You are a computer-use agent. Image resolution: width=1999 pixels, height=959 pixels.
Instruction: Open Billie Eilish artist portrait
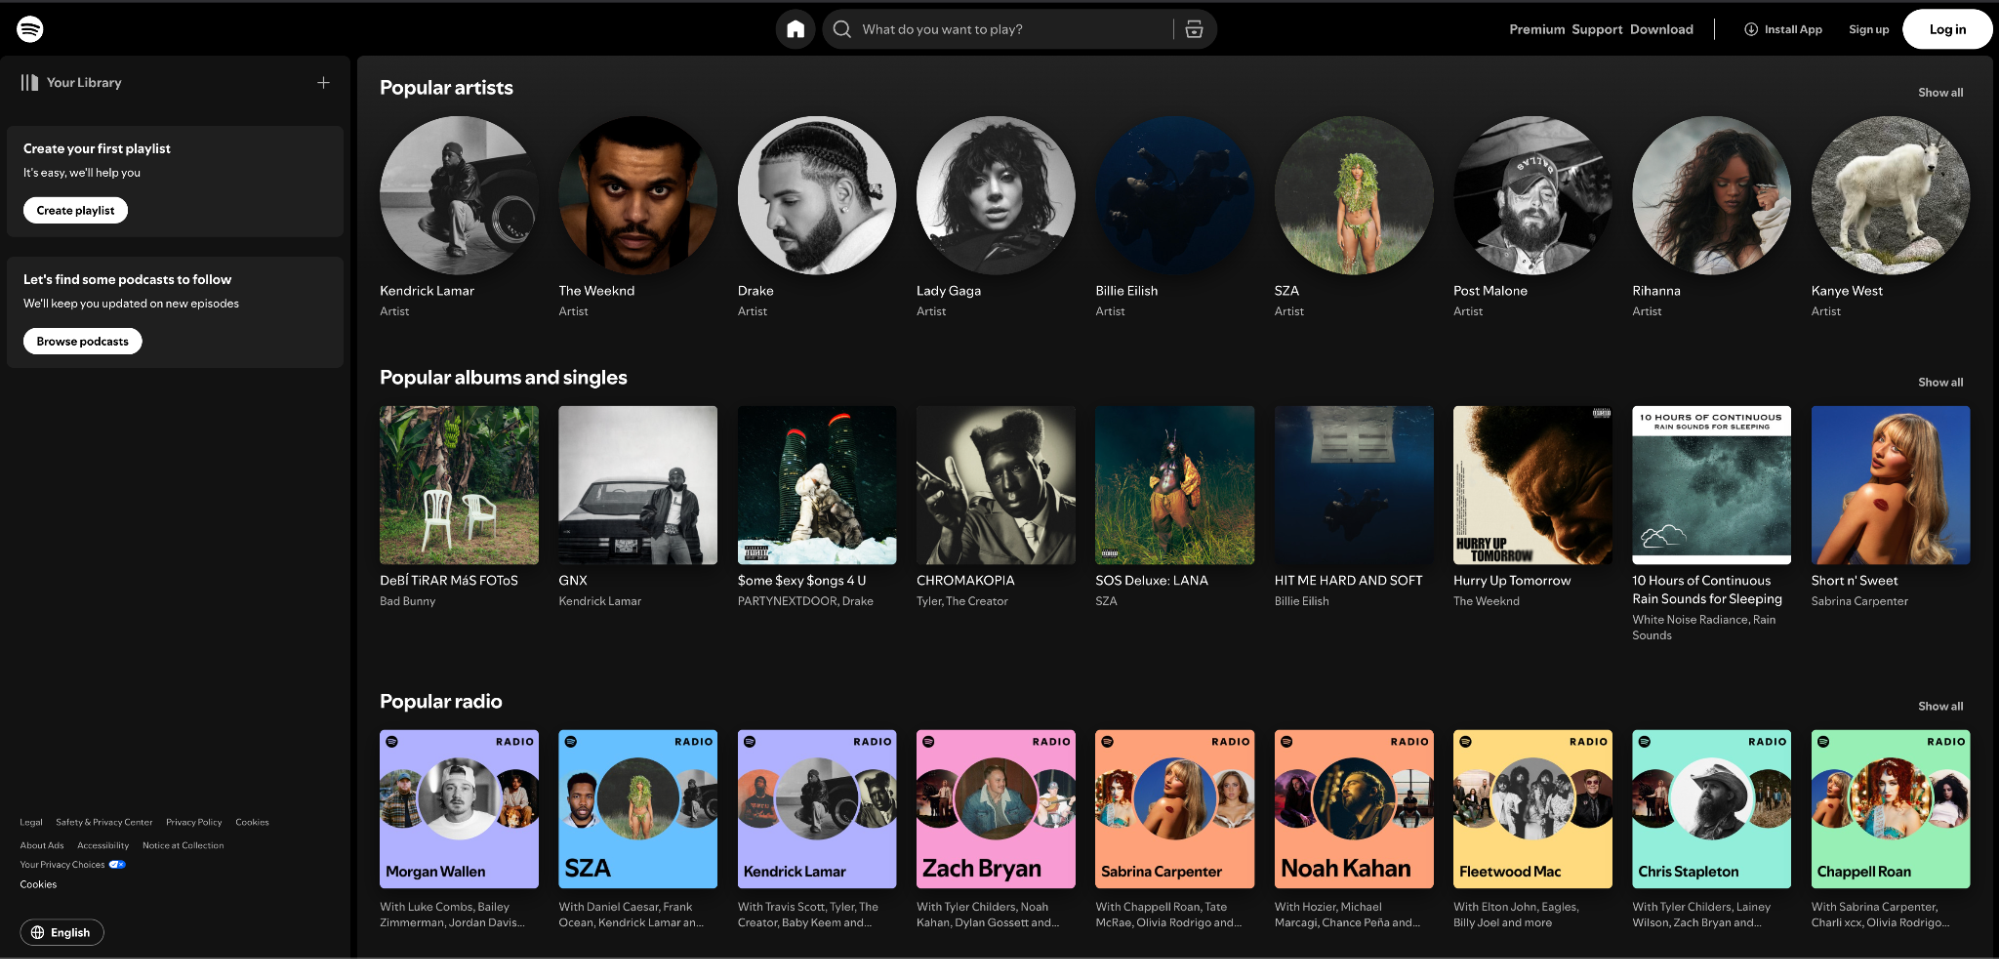(1175, 195)
